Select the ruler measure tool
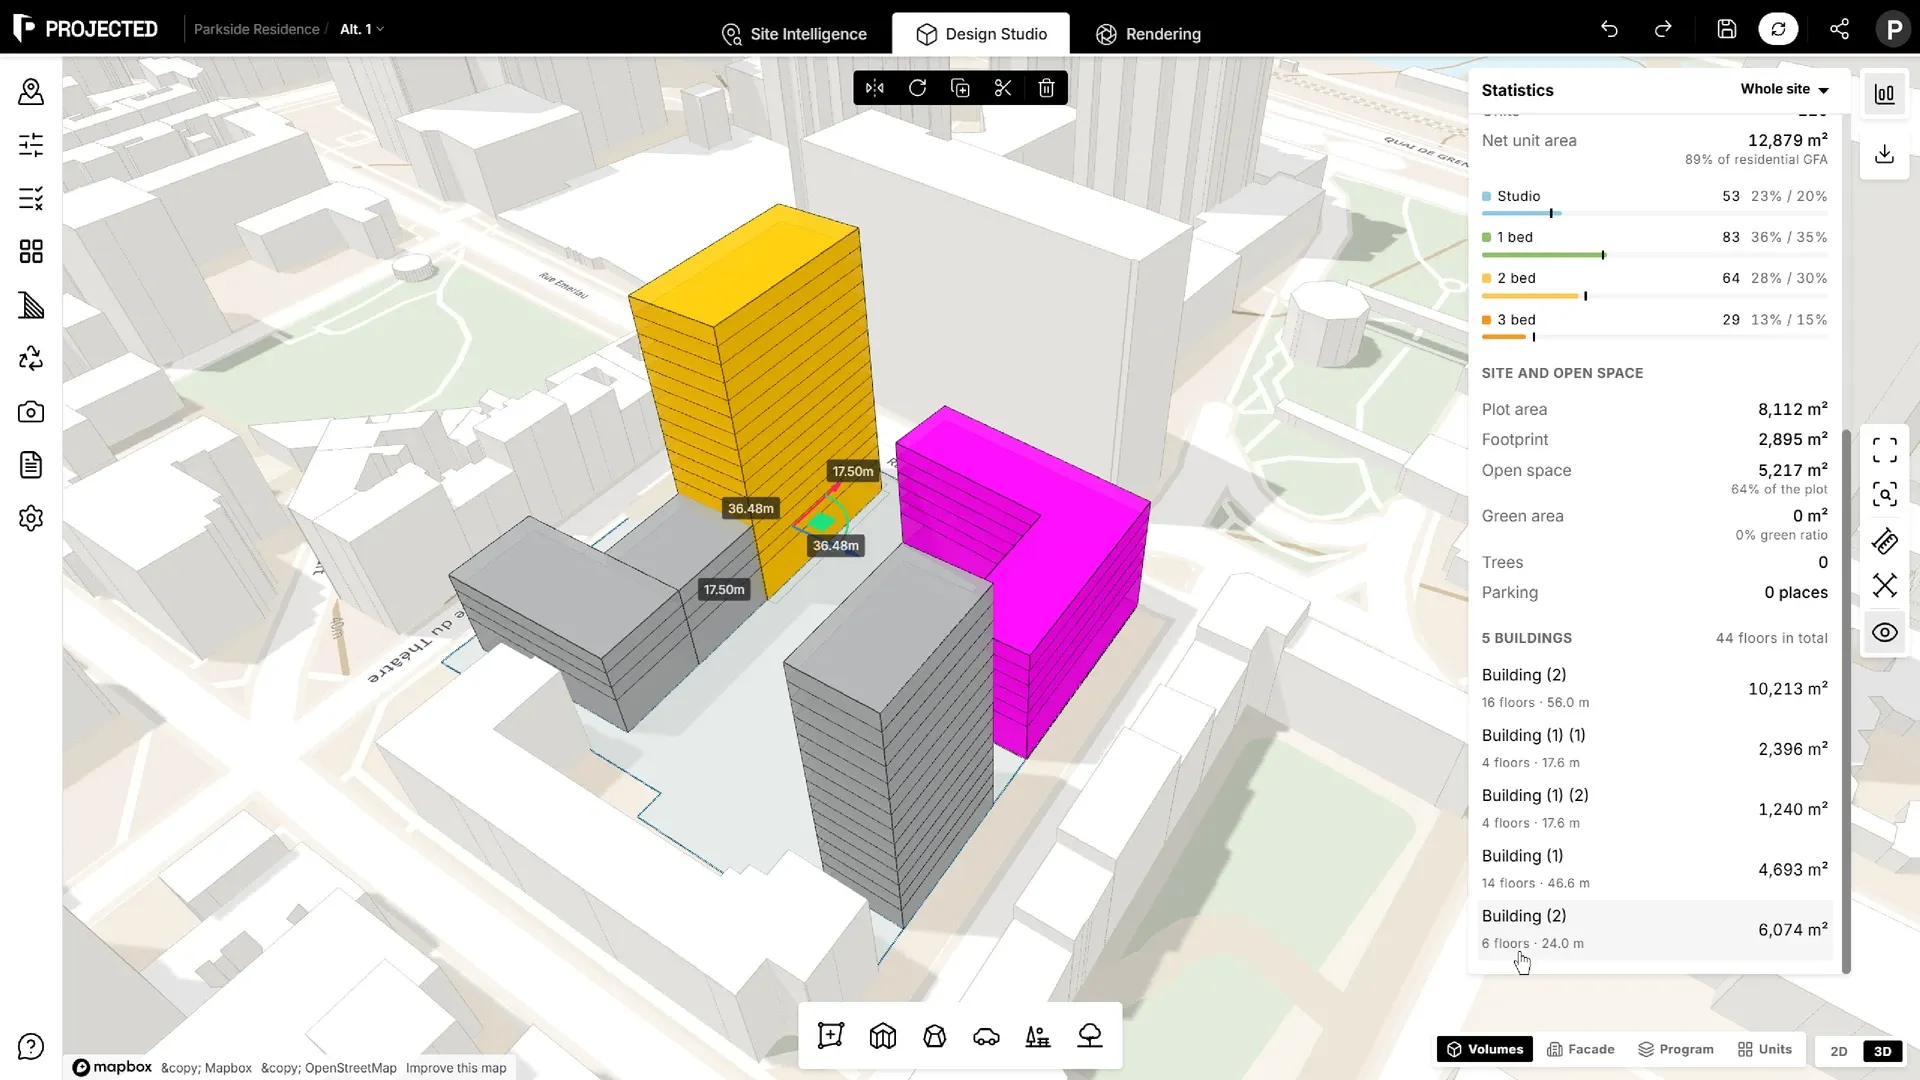This screenshot has width=1920, height=1080. click(1885, 542)
